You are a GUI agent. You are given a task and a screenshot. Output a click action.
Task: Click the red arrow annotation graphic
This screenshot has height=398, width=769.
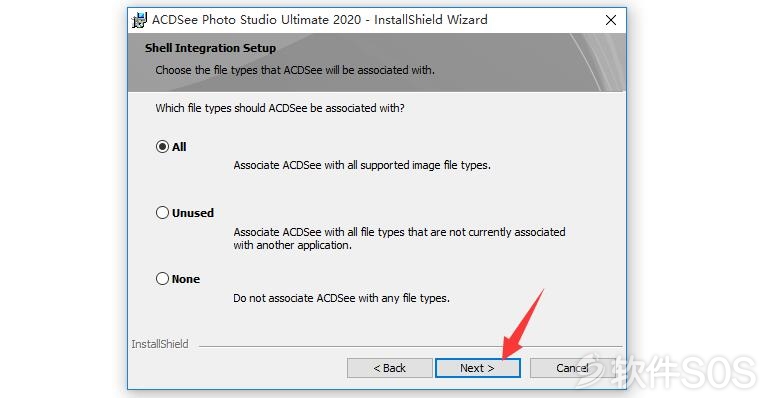tap(524, 323)
